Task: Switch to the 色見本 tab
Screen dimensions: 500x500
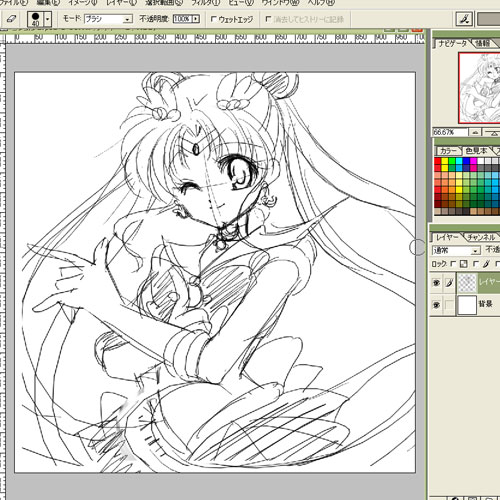Action: pos(476,151)
